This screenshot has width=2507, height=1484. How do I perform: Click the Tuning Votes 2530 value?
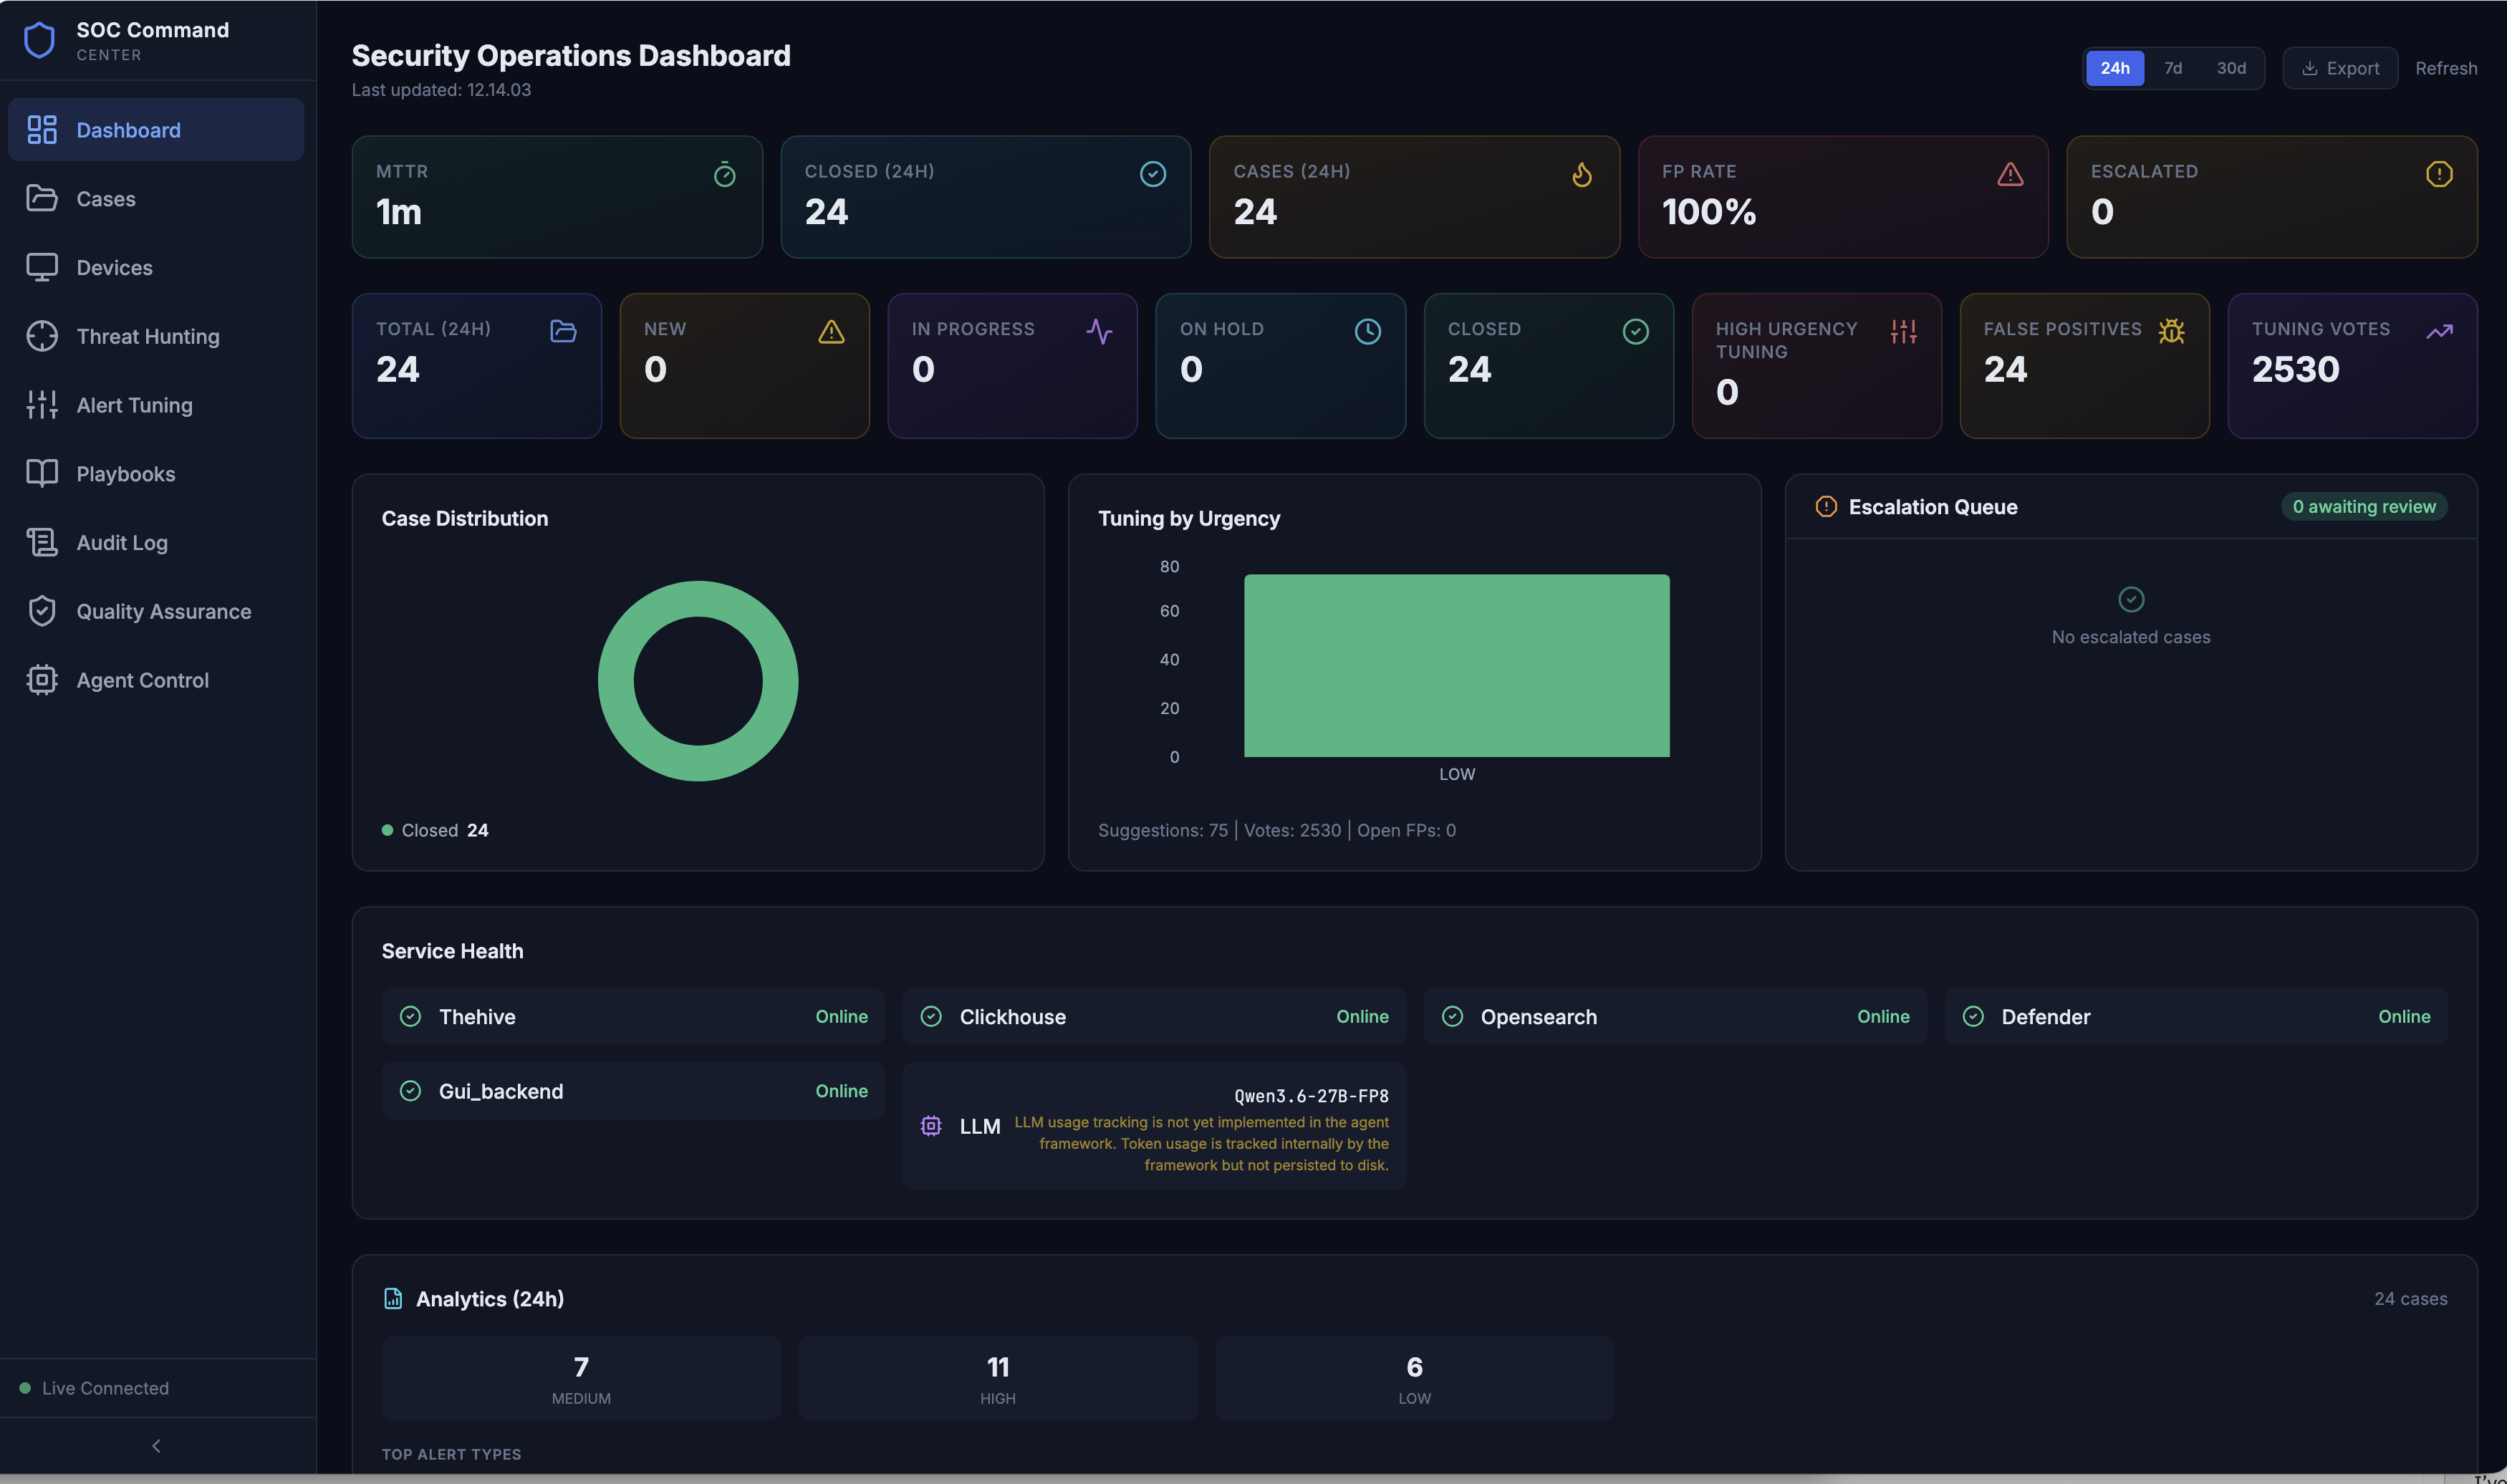[x=2295, y=370]
